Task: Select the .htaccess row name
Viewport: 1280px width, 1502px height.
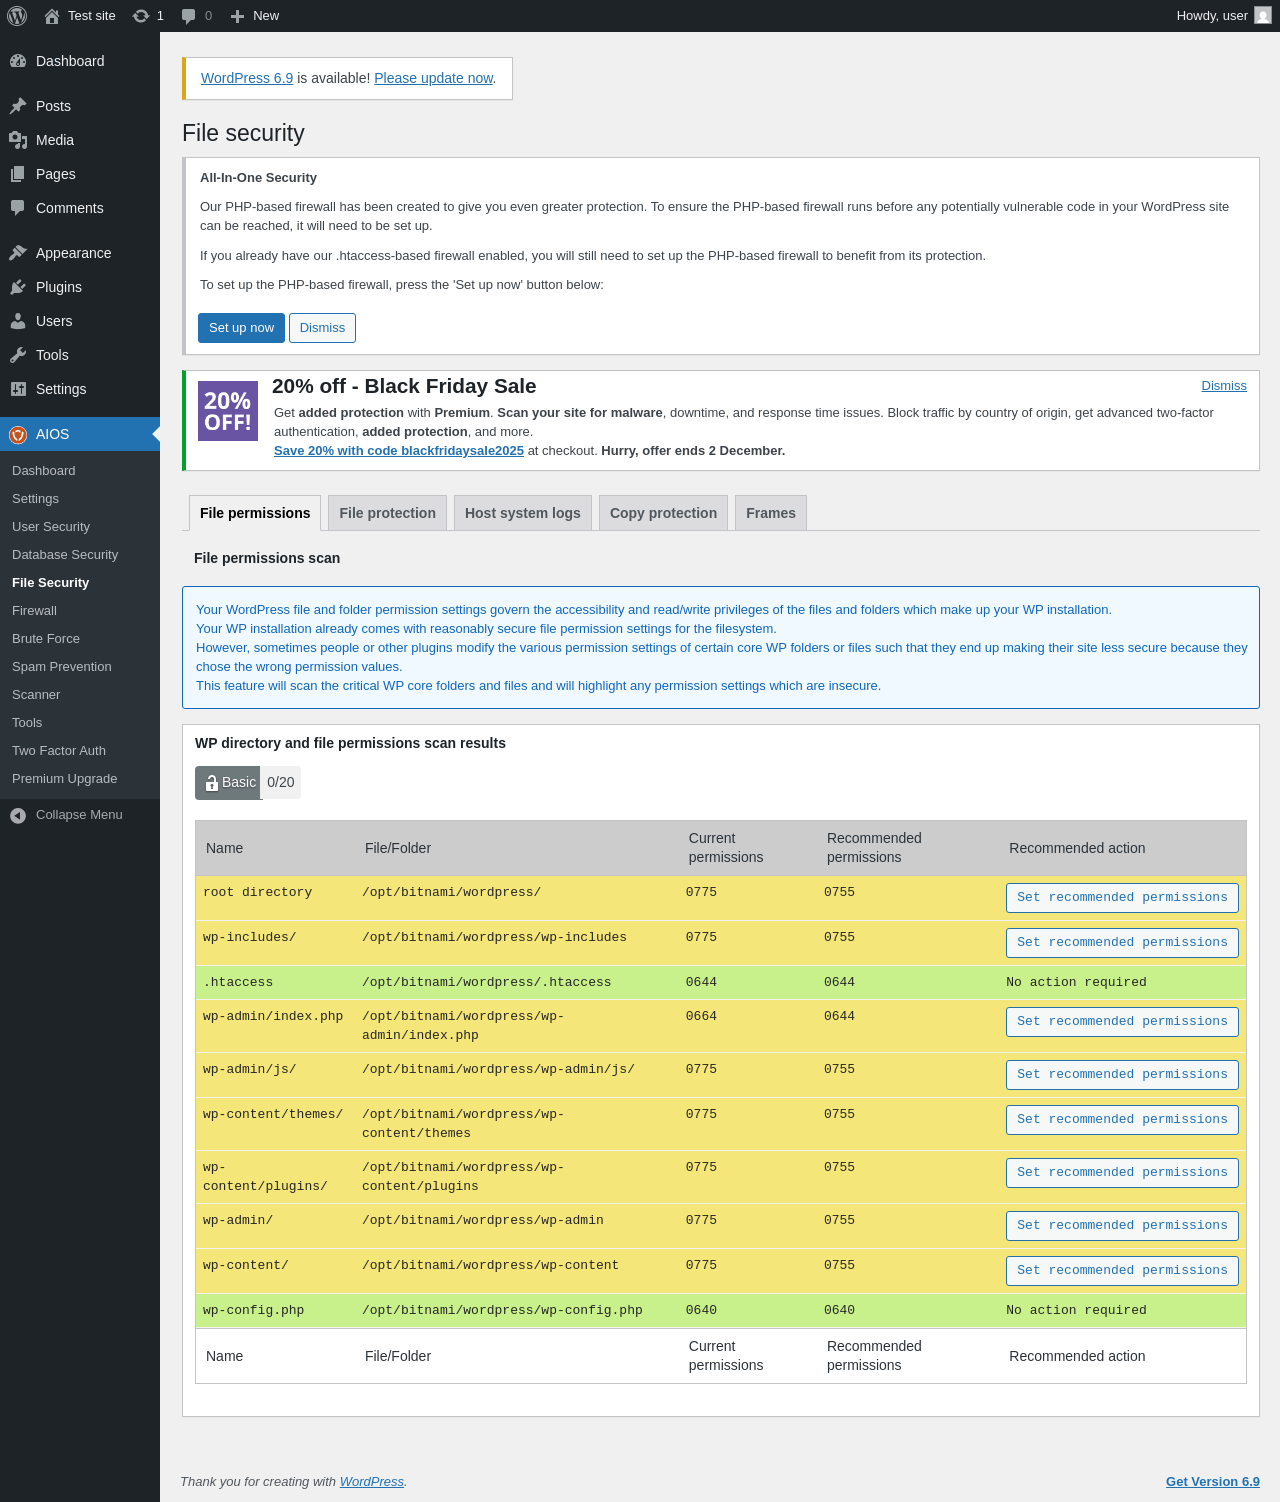Action: (238, 983)
